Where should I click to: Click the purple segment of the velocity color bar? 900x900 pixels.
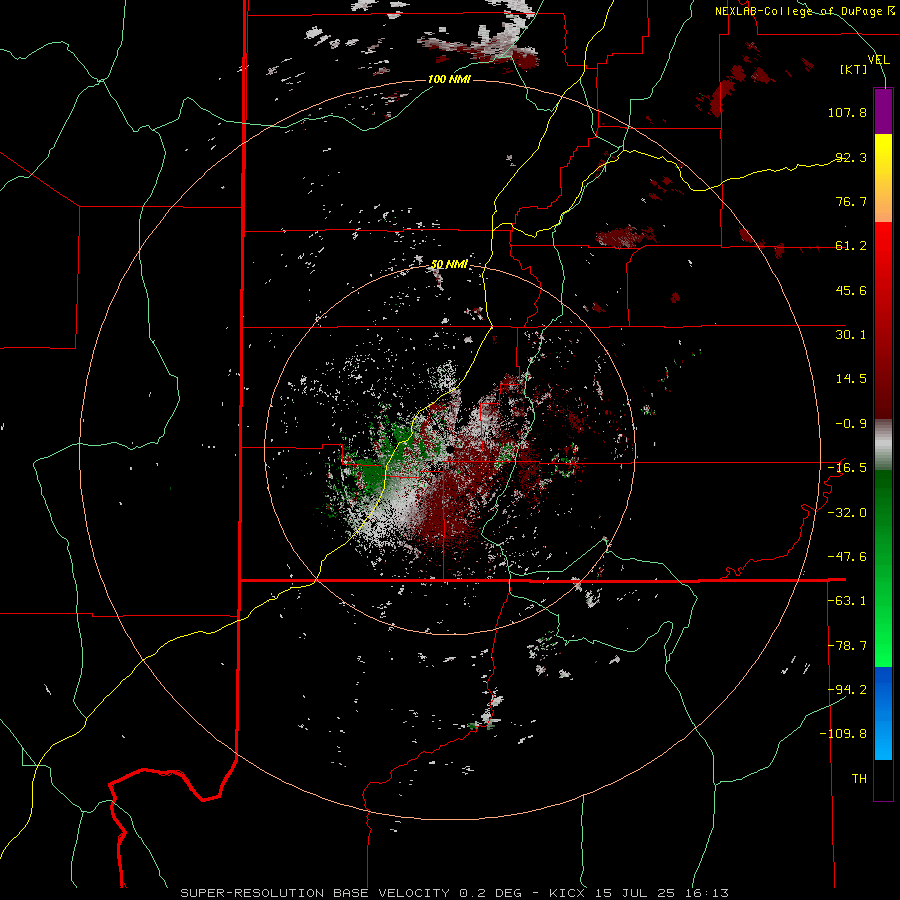[883, 111]
